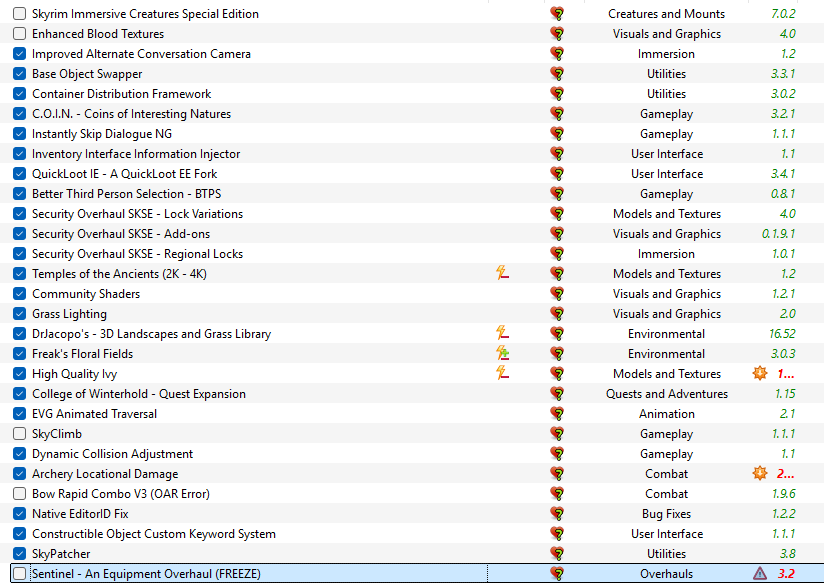Click version 16.52 in DrJacopo's row
This screenshot has width=824, height=583.
[x=782, y=334]
